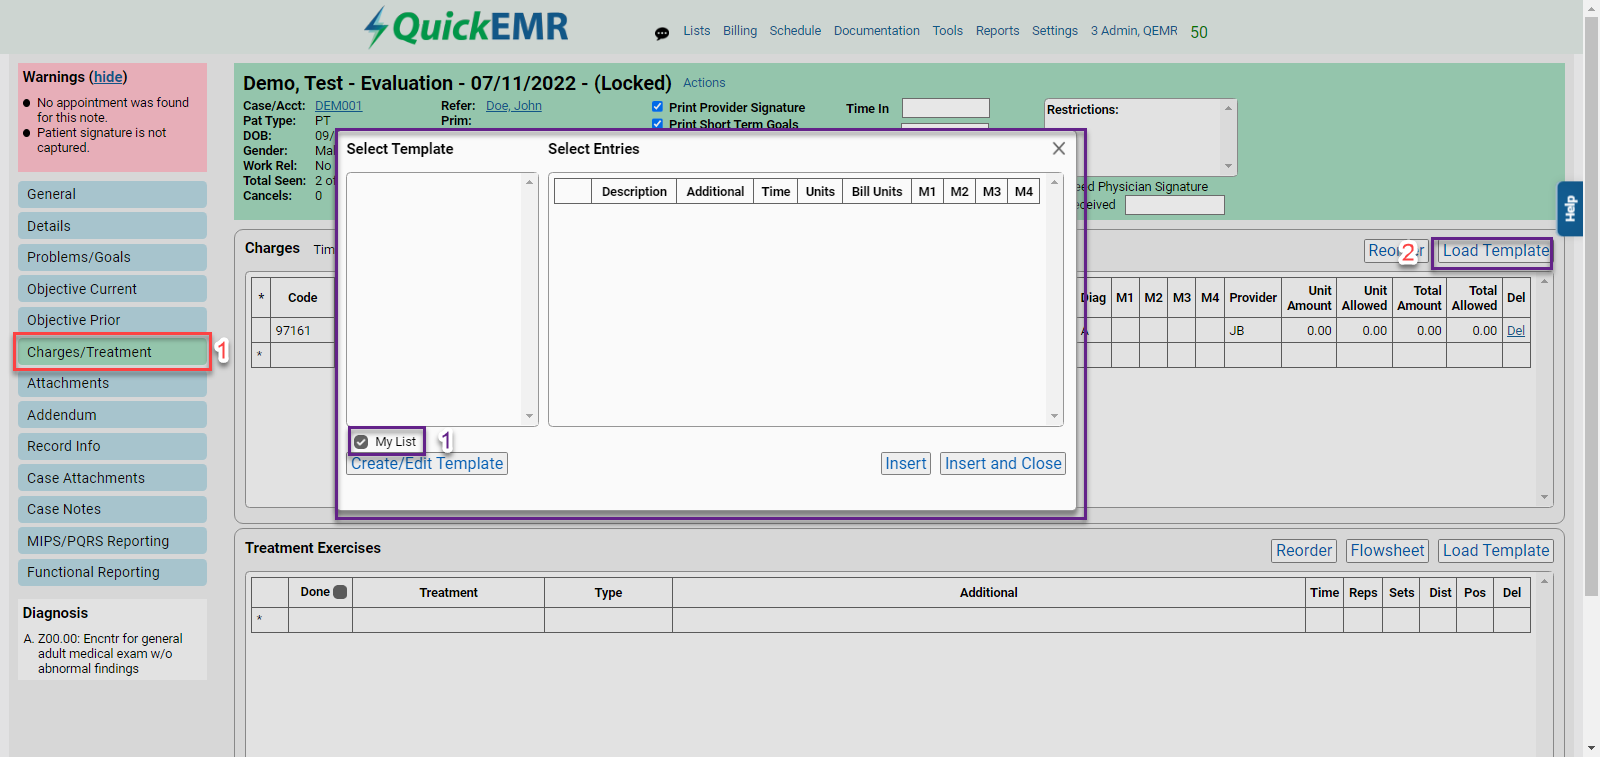Open the Case Attachments section
Screen dimensions: 1600x757
tap(112, 478)
